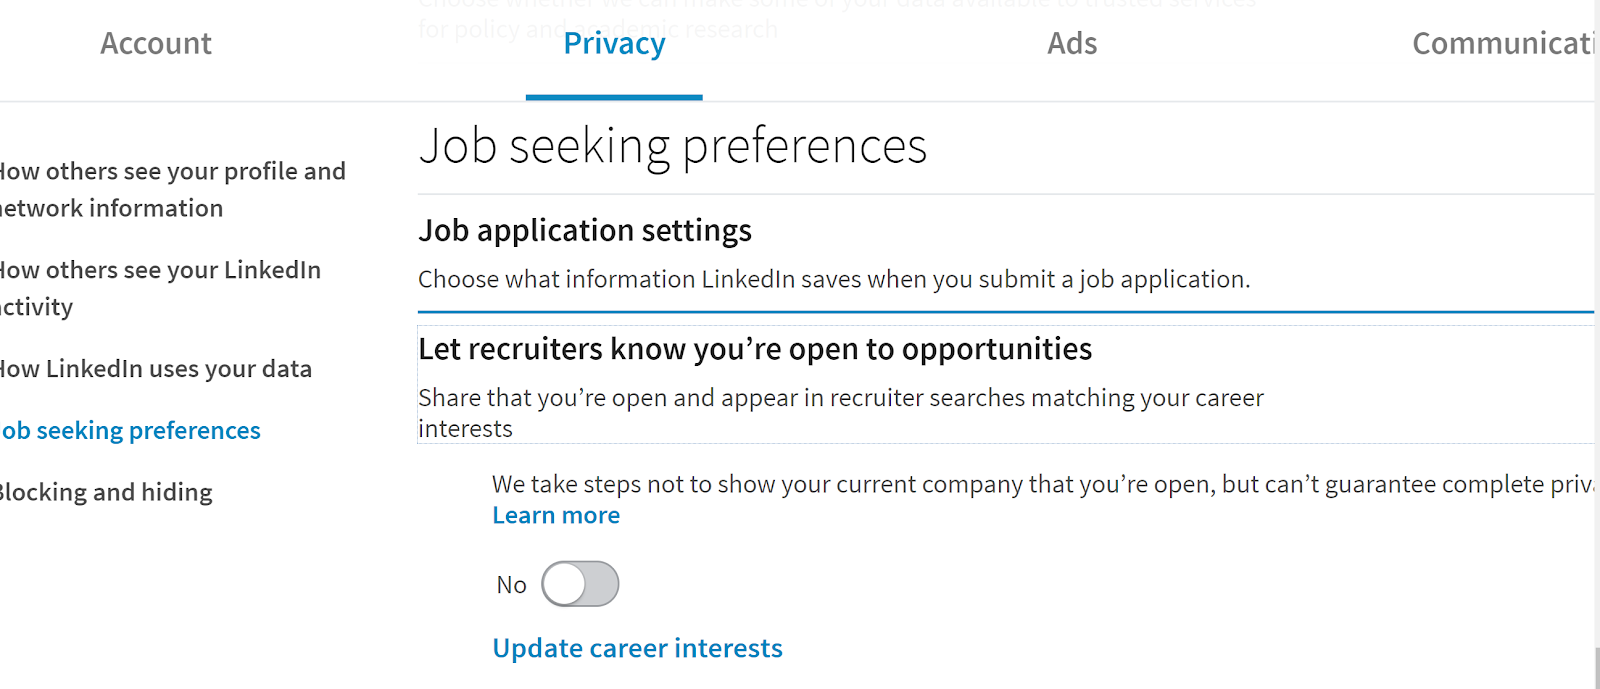Click 'Job seeking preferences' in the sidebar
Viewport: 1600px width, 689px height.
click(131, 431)
